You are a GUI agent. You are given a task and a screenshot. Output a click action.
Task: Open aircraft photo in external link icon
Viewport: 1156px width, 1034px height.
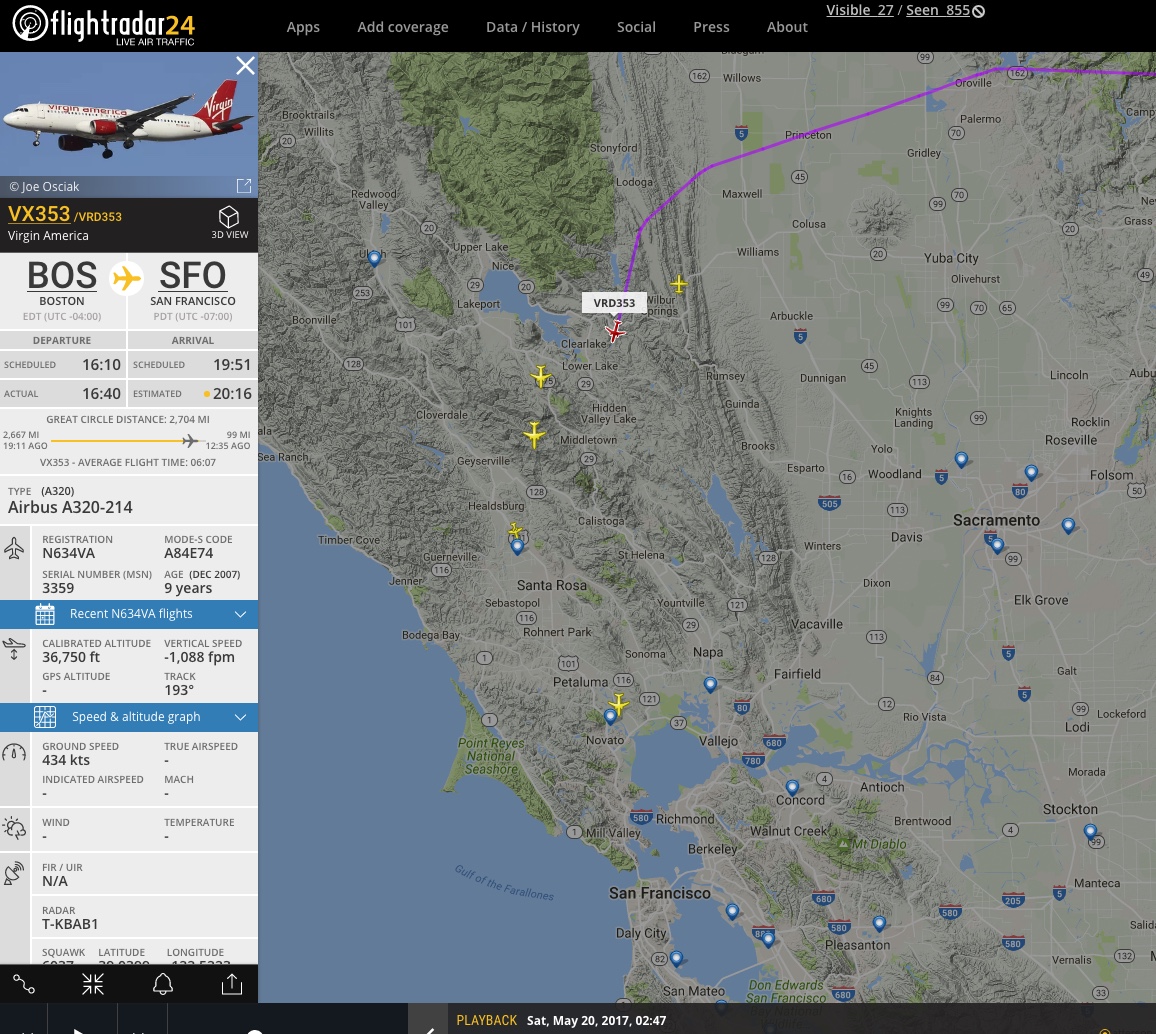[244, 186]
